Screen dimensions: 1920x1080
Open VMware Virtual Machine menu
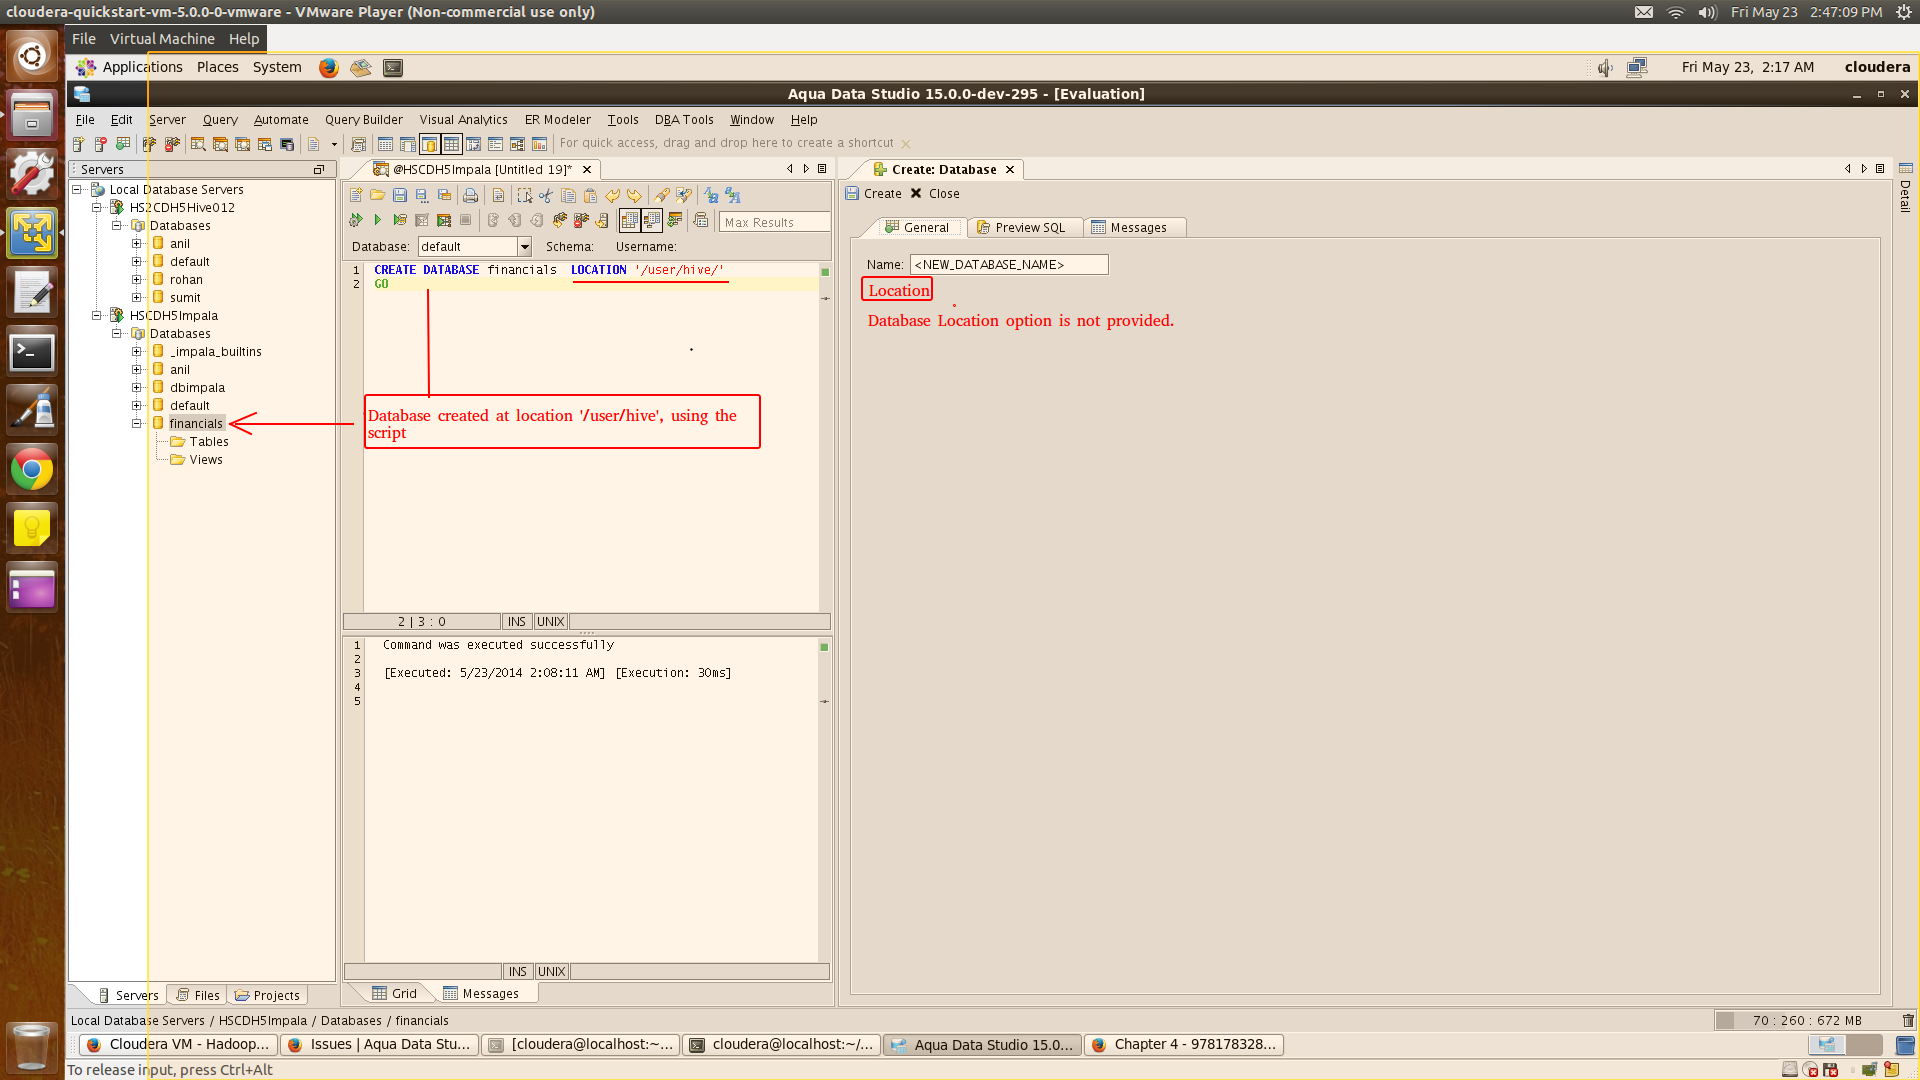pos(162,39)
